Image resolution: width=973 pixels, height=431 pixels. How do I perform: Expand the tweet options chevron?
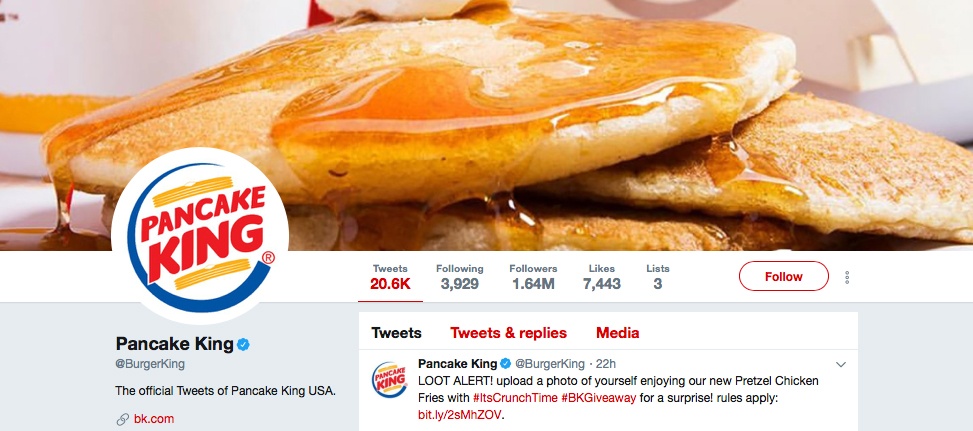coord(841,364)
